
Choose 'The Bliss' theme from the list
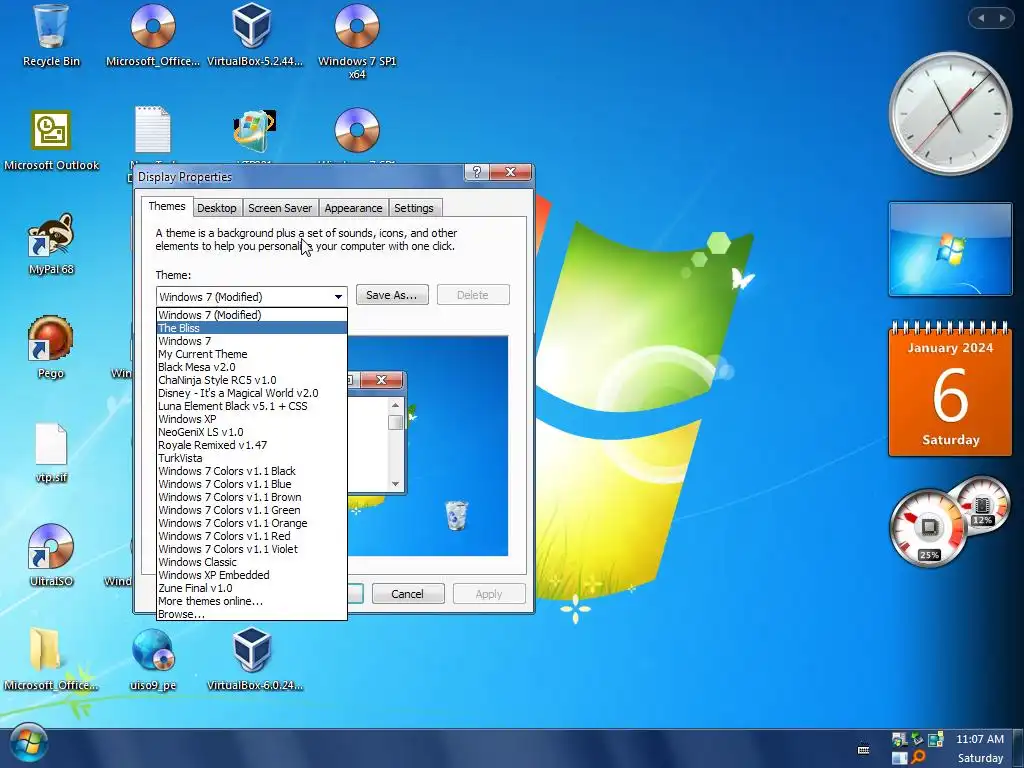(x=251, y=328)
